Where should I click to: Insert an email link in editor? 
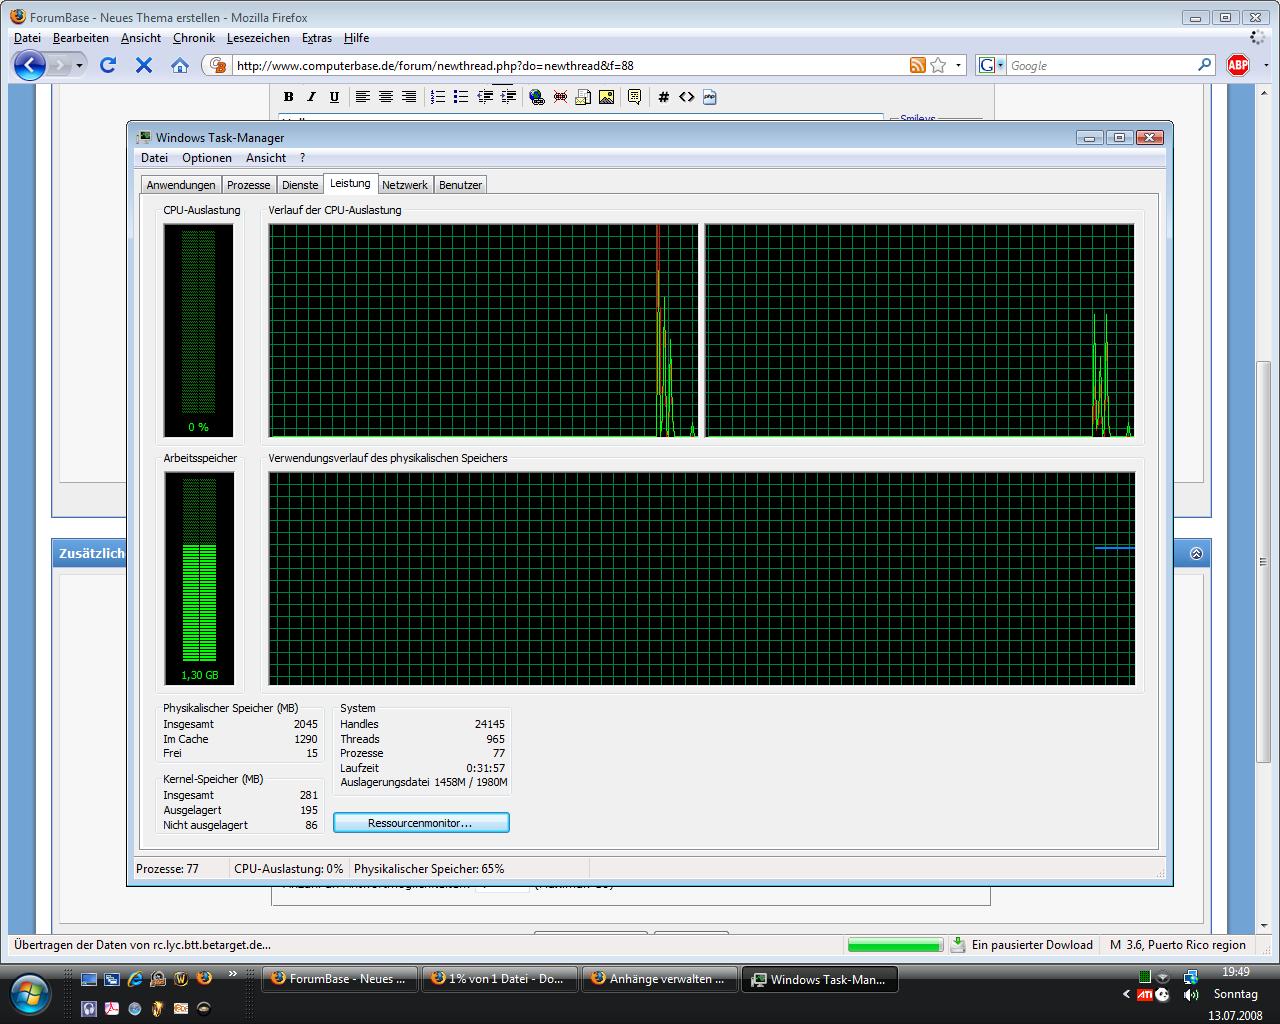click(x=583, y=97)
